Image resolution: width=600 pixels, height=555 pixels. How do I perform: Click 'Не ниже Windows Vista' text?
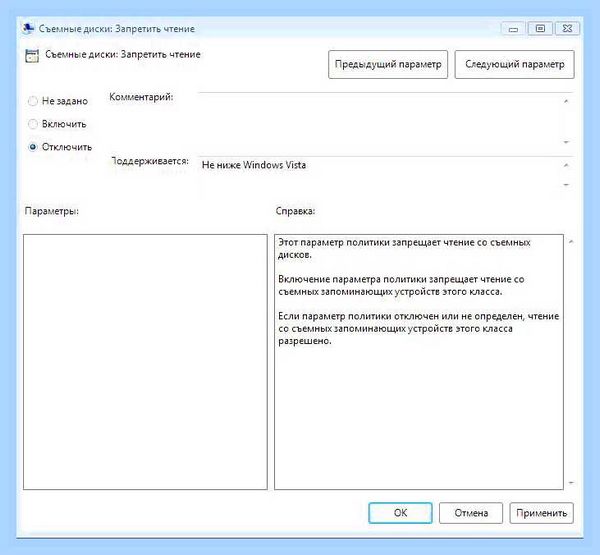(254, 165)
